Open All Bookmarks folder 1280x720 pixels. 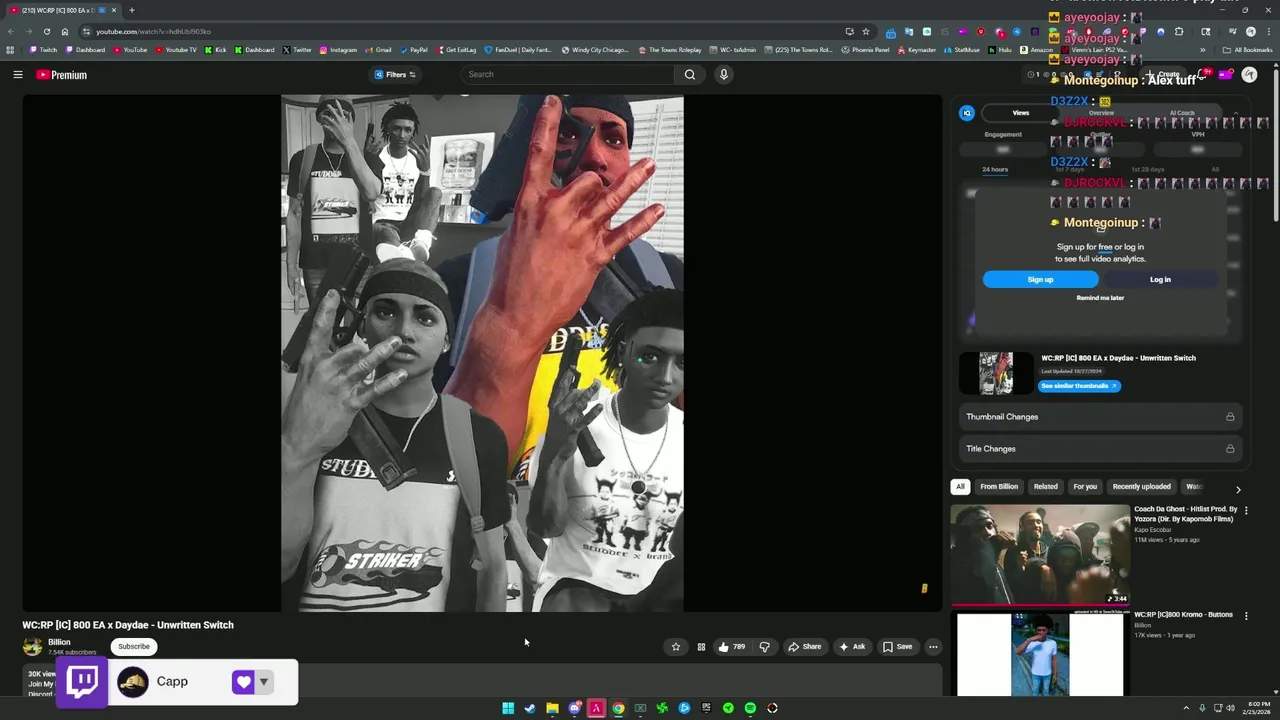(1247, 50)
